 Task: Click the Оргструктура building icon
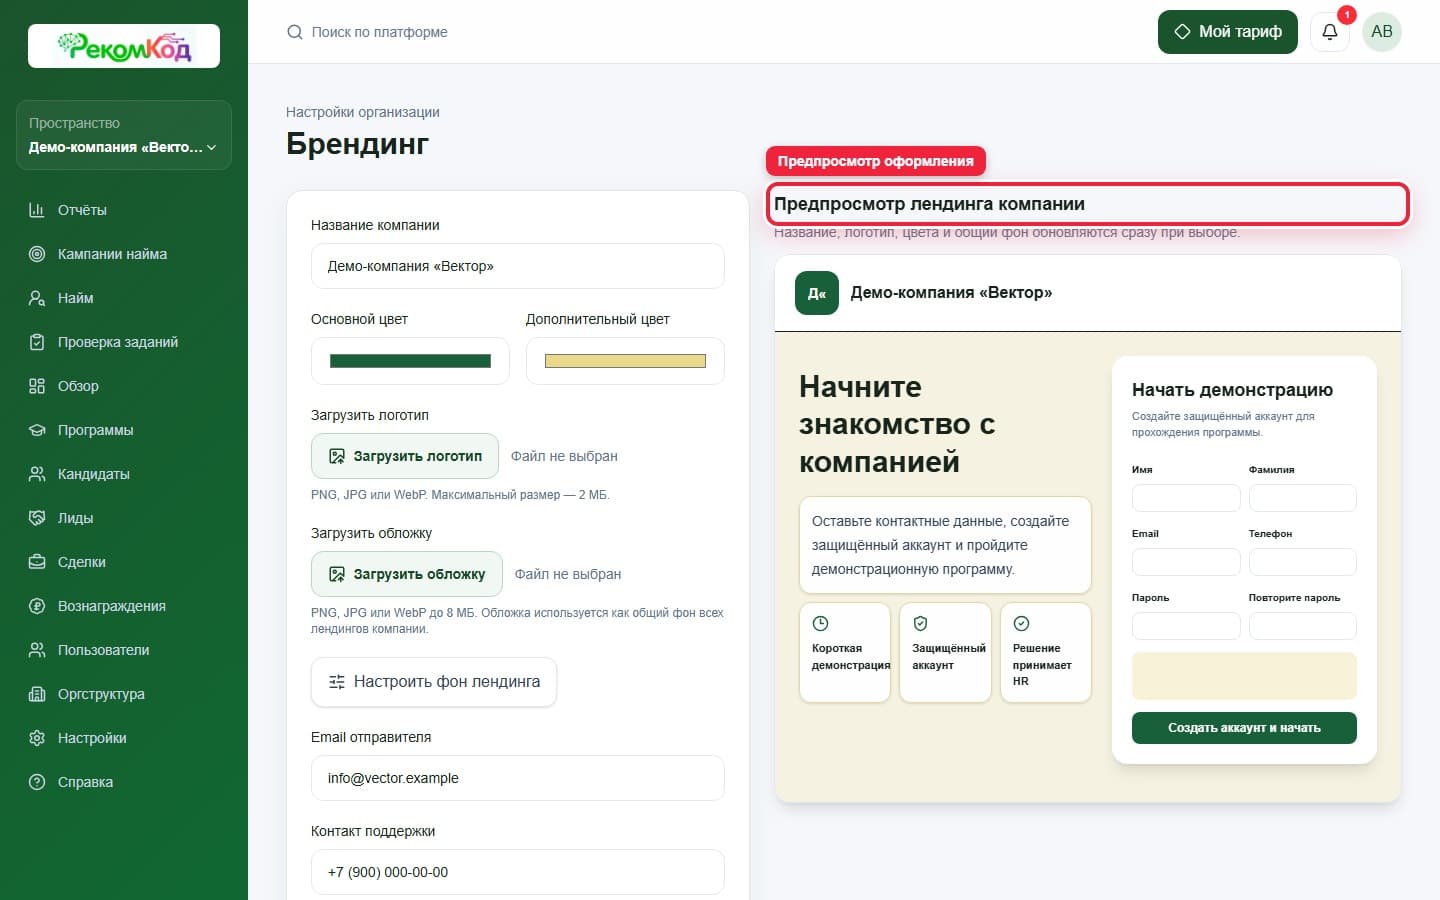(37, 694)
